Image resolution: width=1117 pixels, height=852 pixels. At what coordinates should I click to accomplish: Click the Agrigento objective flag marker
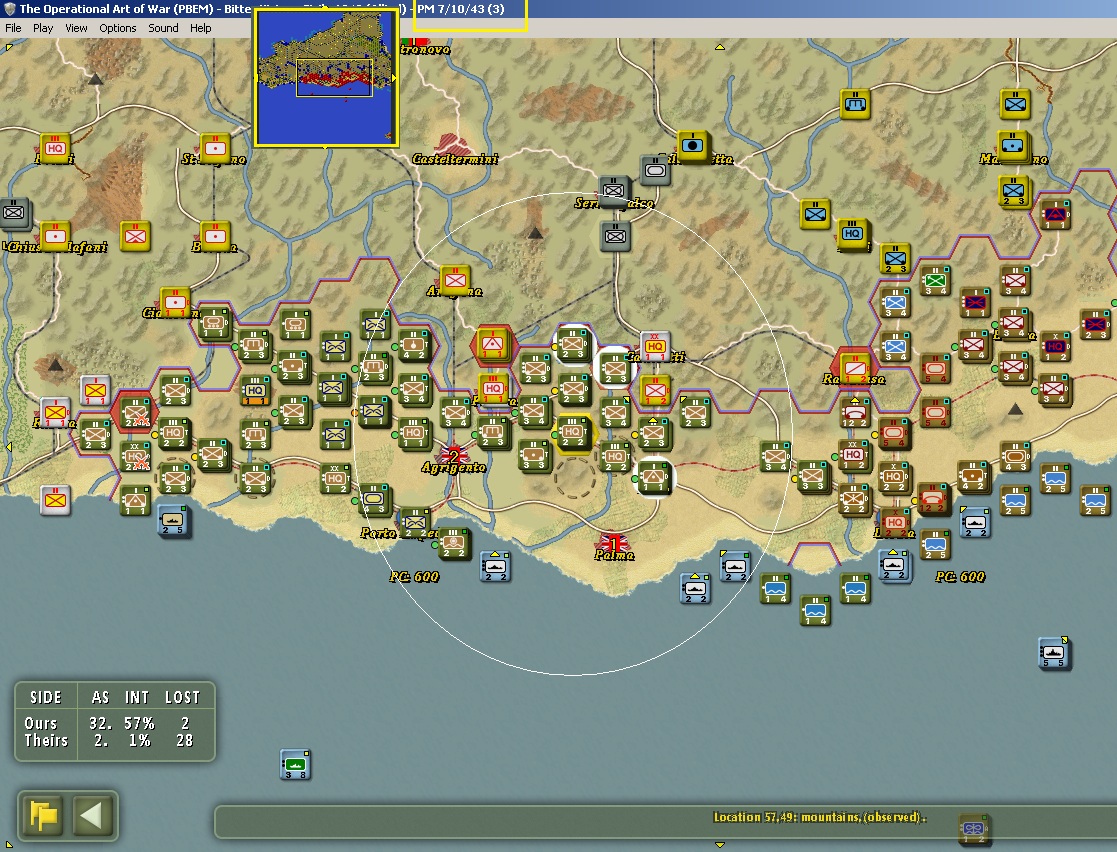(454, 455)
